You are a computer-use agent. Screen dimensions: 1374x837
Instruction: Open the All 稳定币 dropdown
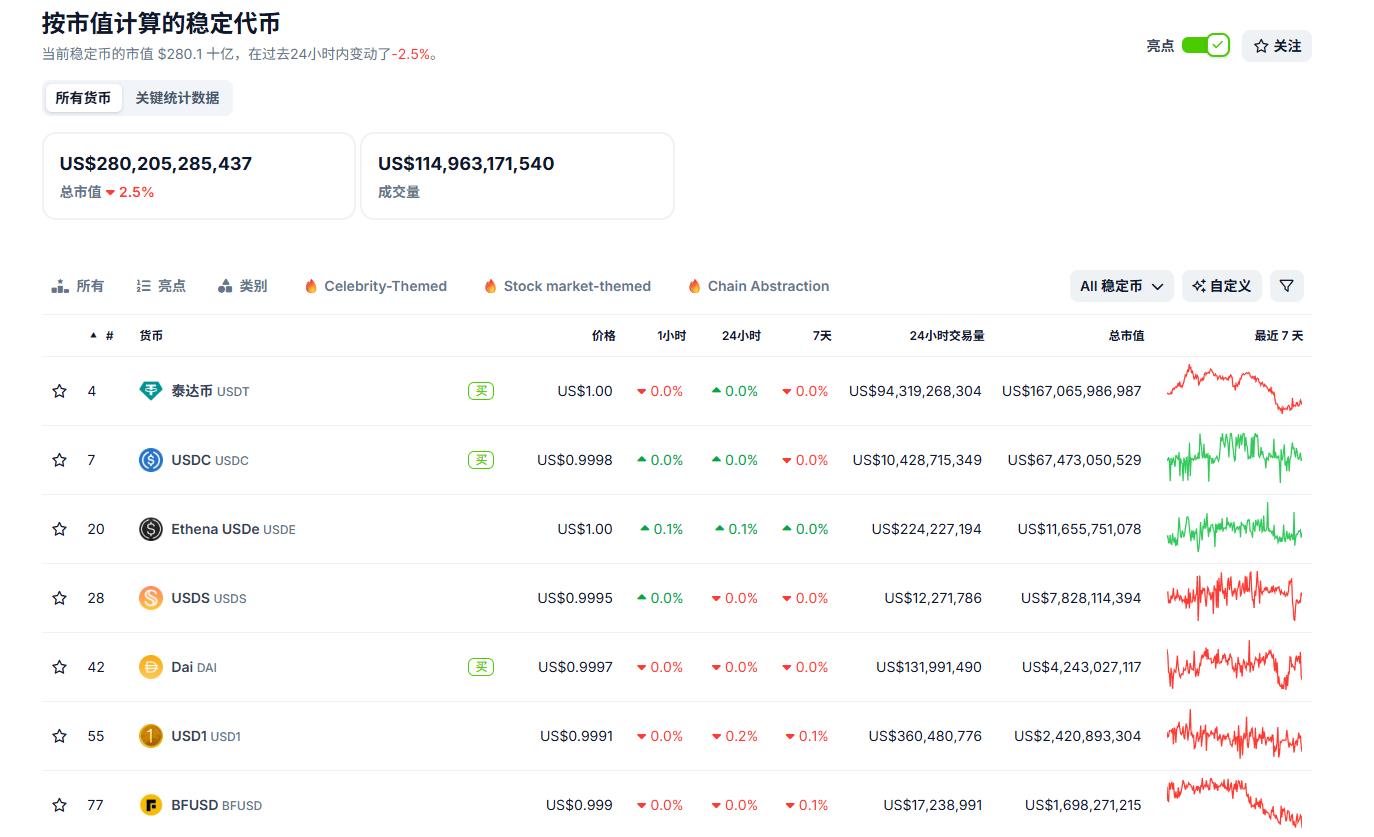pyautogui.click(x=1121, y=286)
